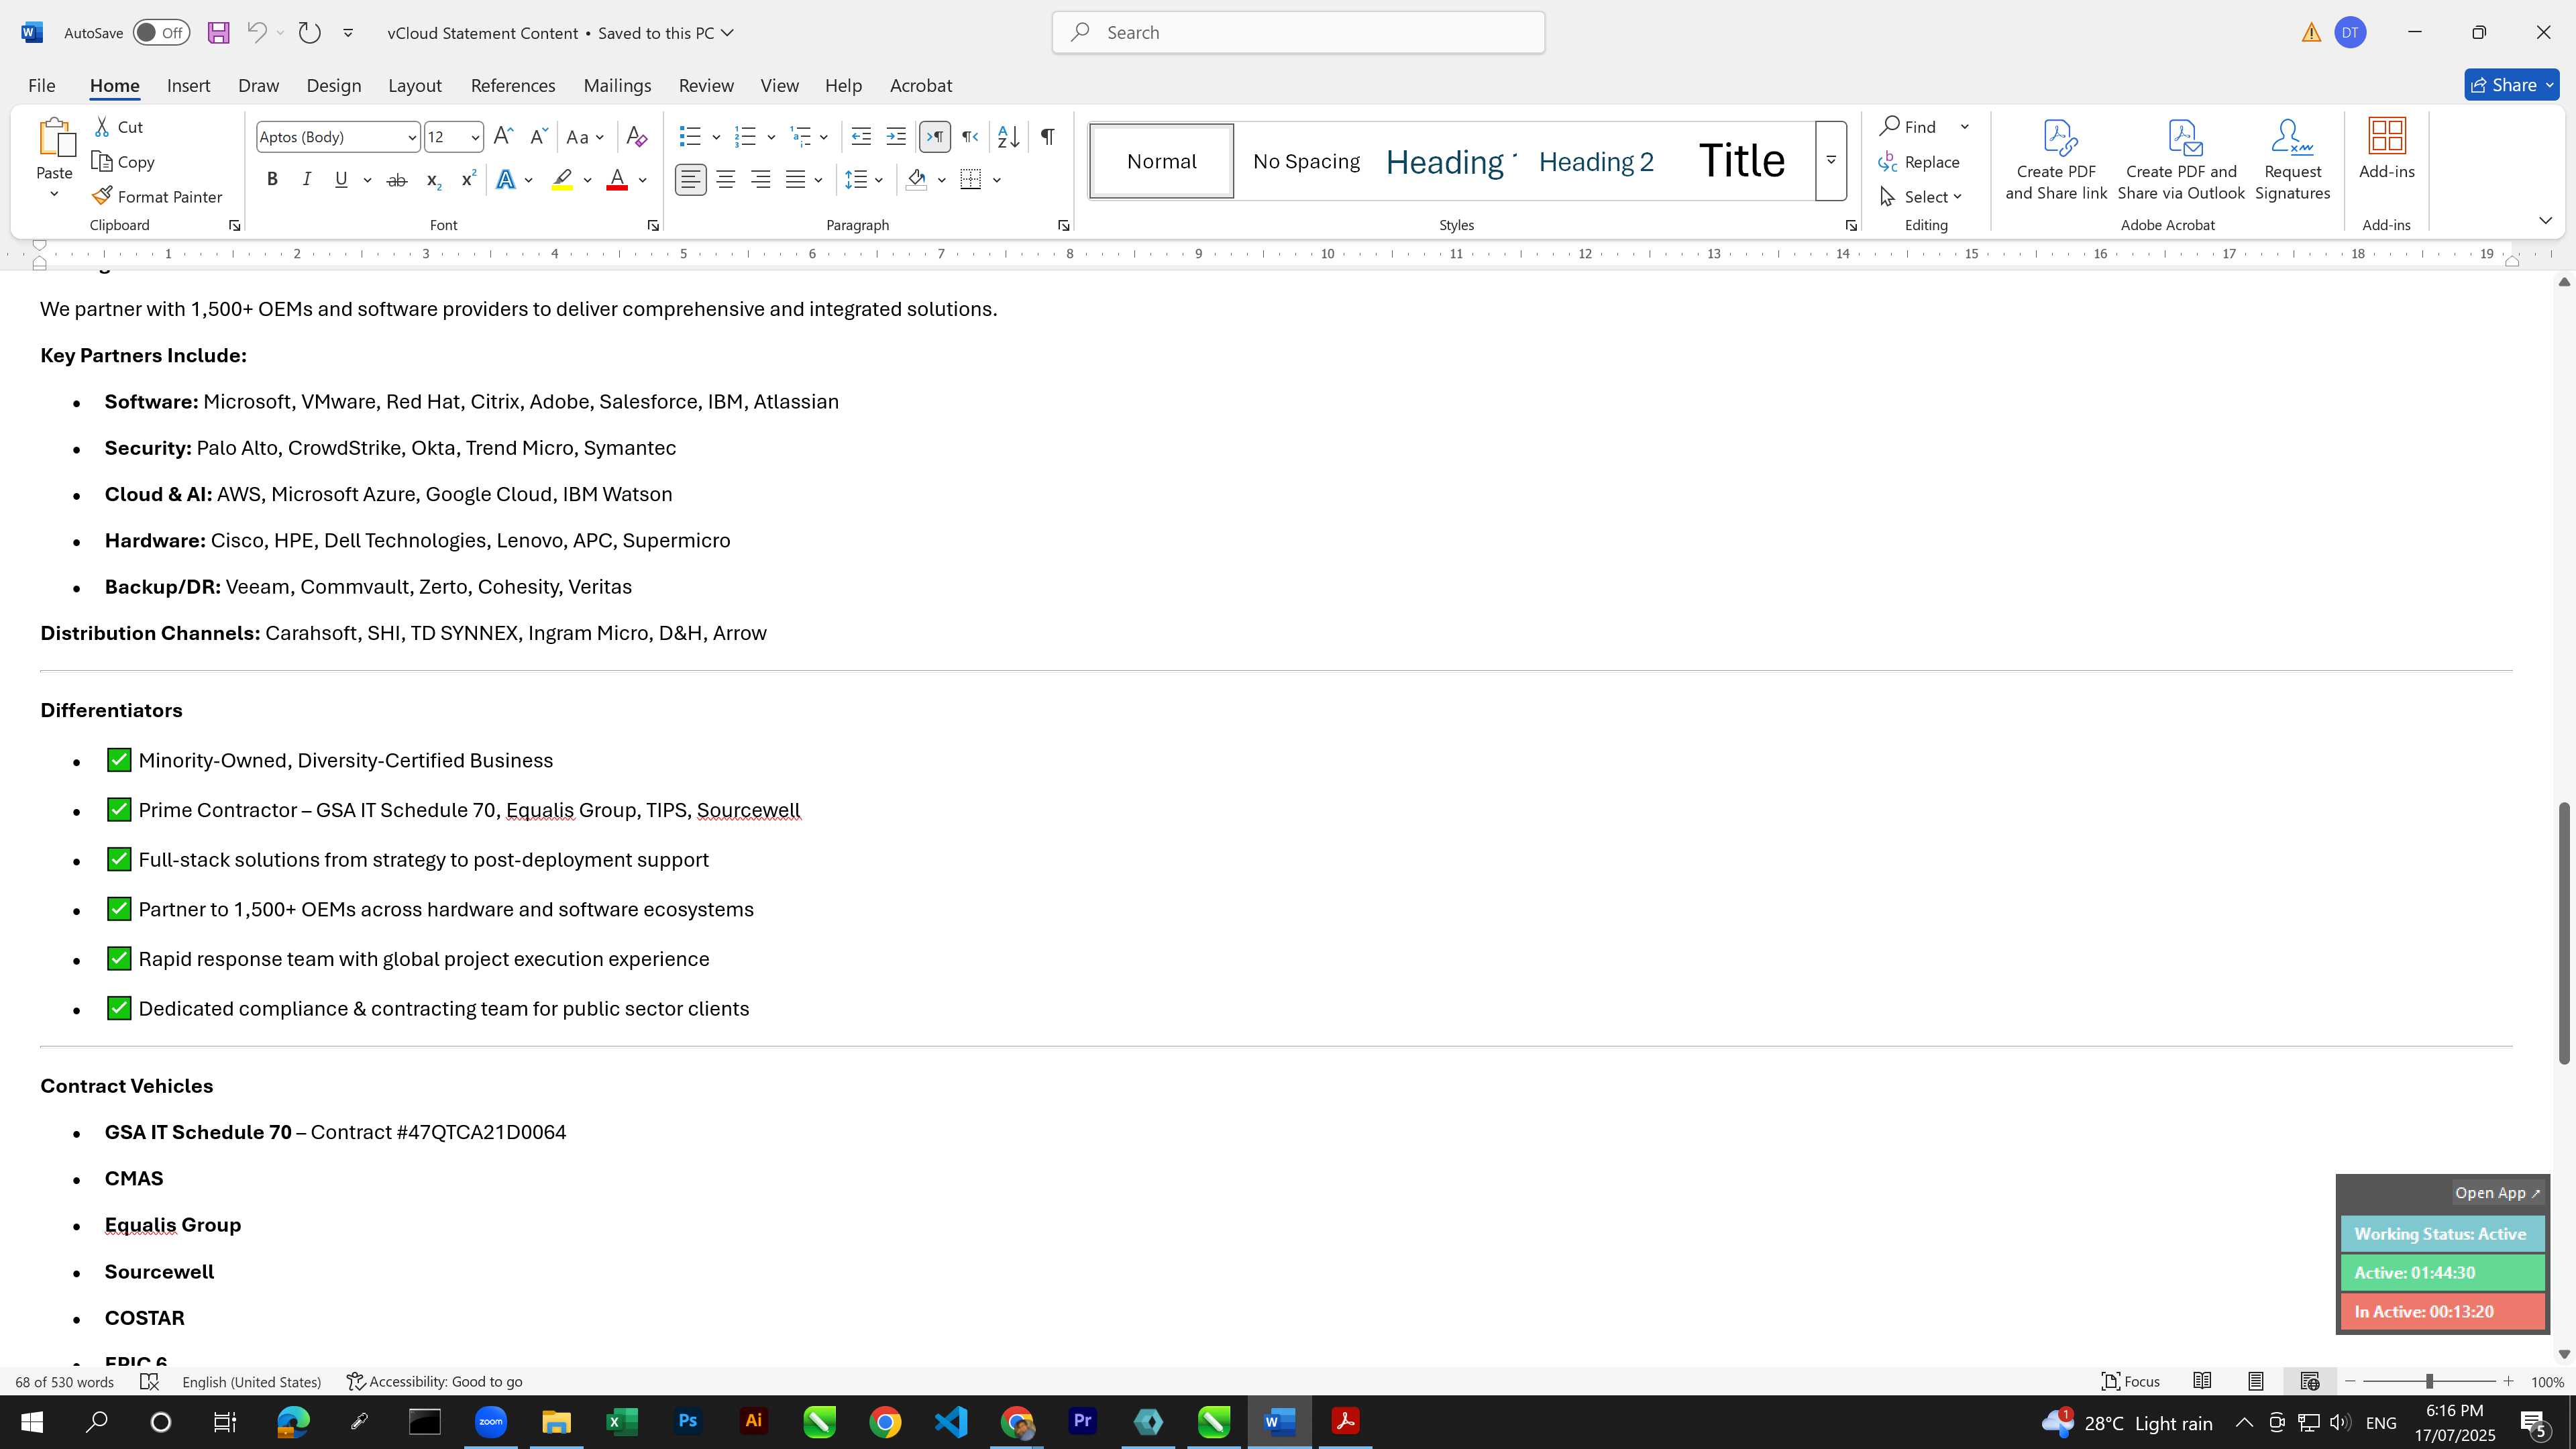Toggle show paragraph marks

coord(1047,137)
